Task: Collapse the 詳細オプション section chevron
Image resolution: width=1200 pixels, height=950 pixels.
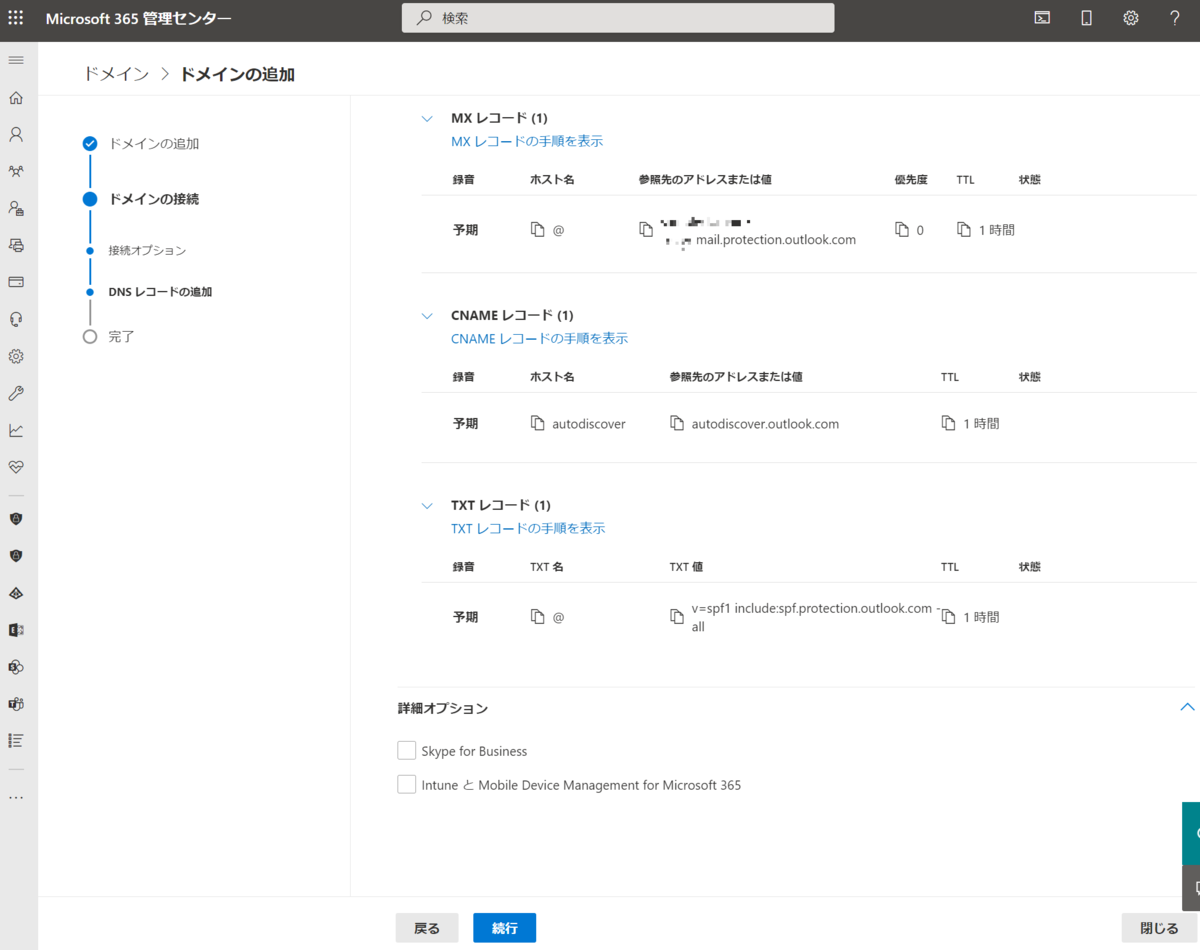Action: click(1187, 707)
